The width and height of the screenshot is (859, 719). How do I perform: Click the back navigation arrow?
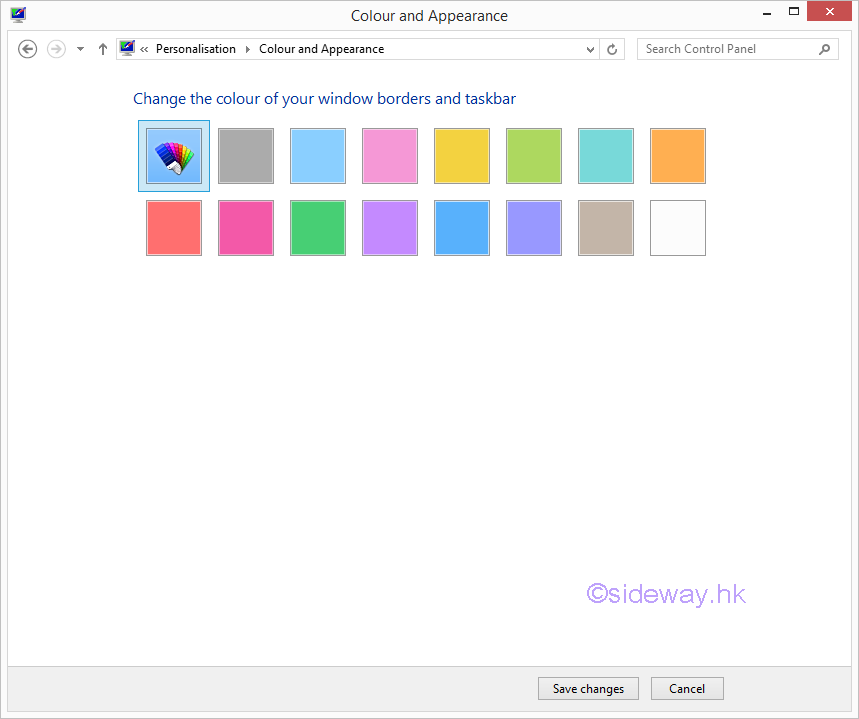click(28, 49)
